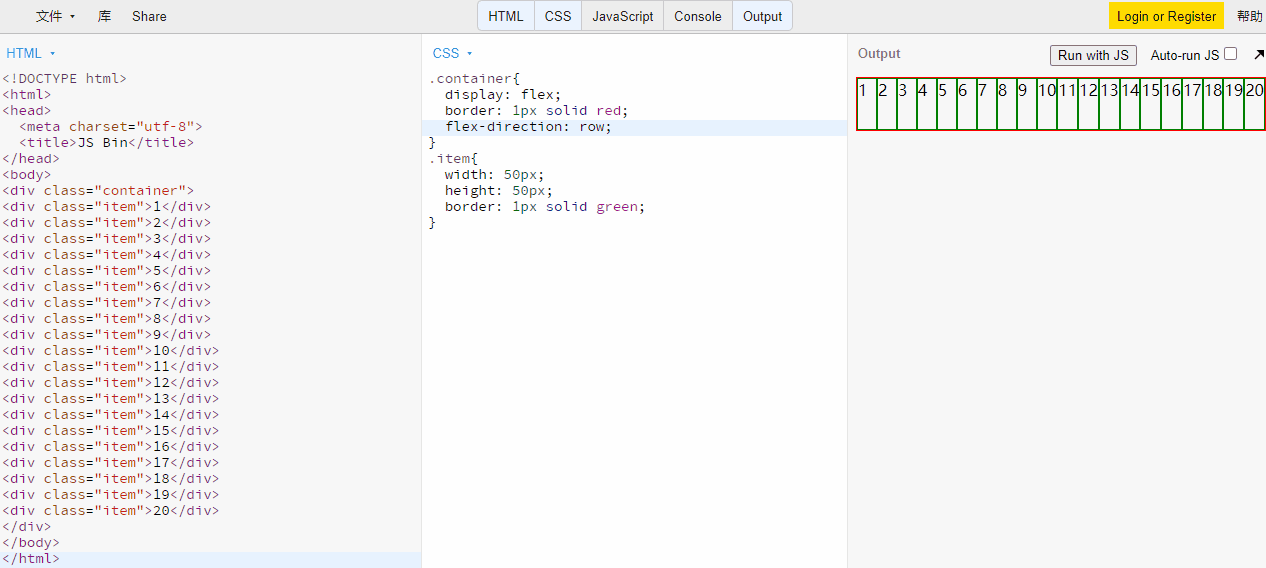Expand the CSS panel preprocessor dropdown
This screenshot has height=568, width=1266.
coord(453,53)
